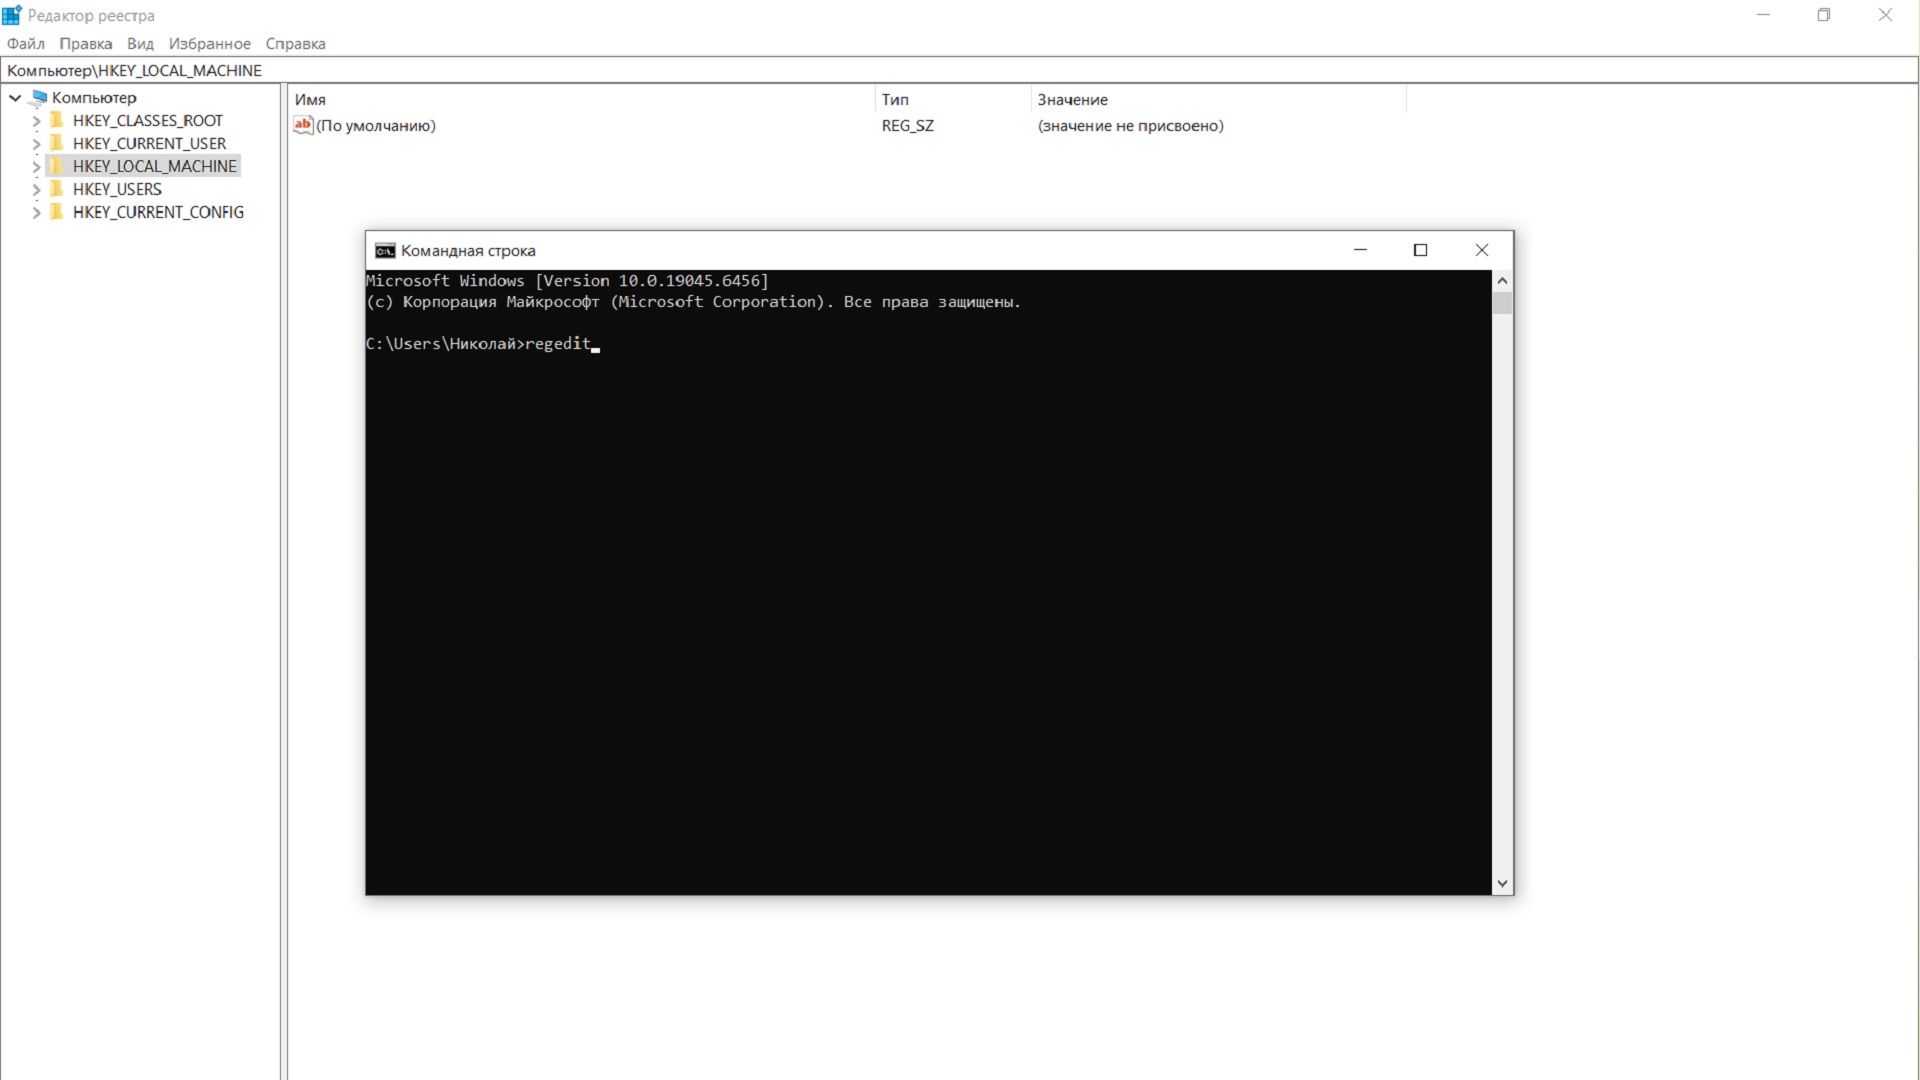The width and height of the screenshot is (1920, 1080).
Task: Click the default string value ab icon
Action: point(303,125)
